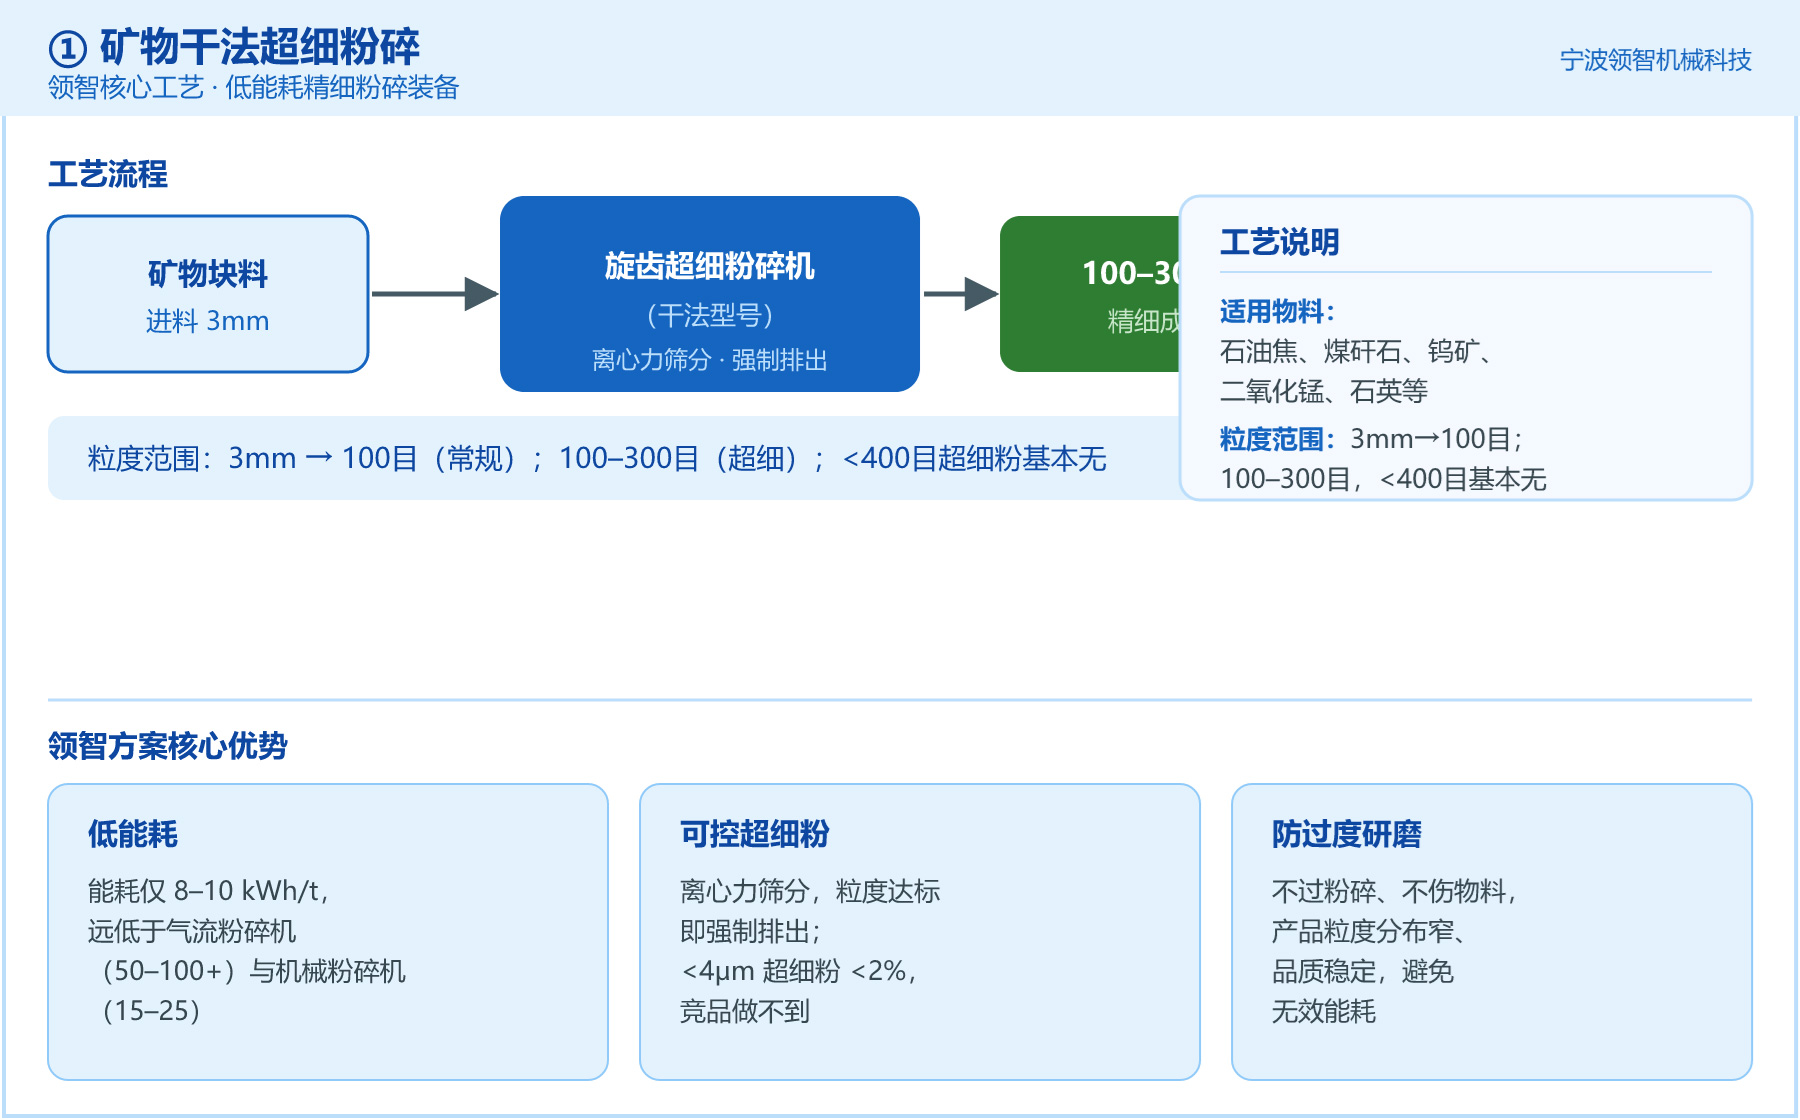
Task: Select the 工艺流程 section heading
Action: point(108,174)
